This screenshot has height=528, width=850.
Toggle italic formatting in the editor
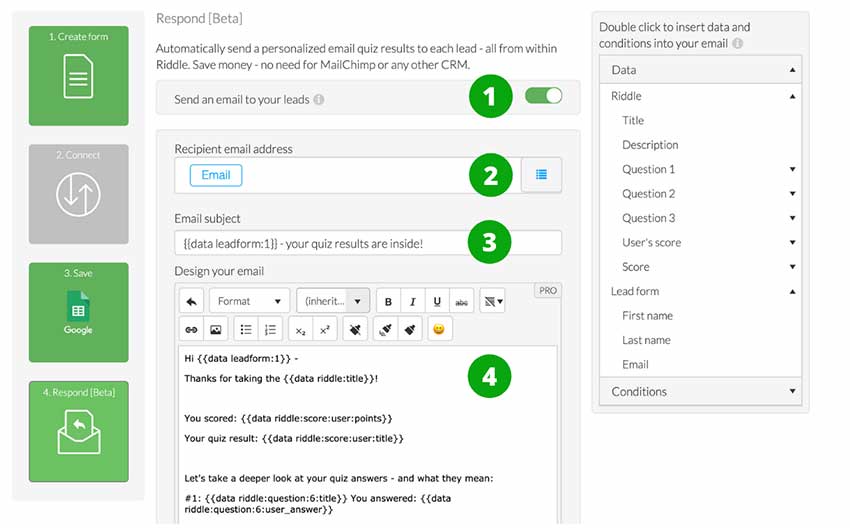click(x=413, y=301)
